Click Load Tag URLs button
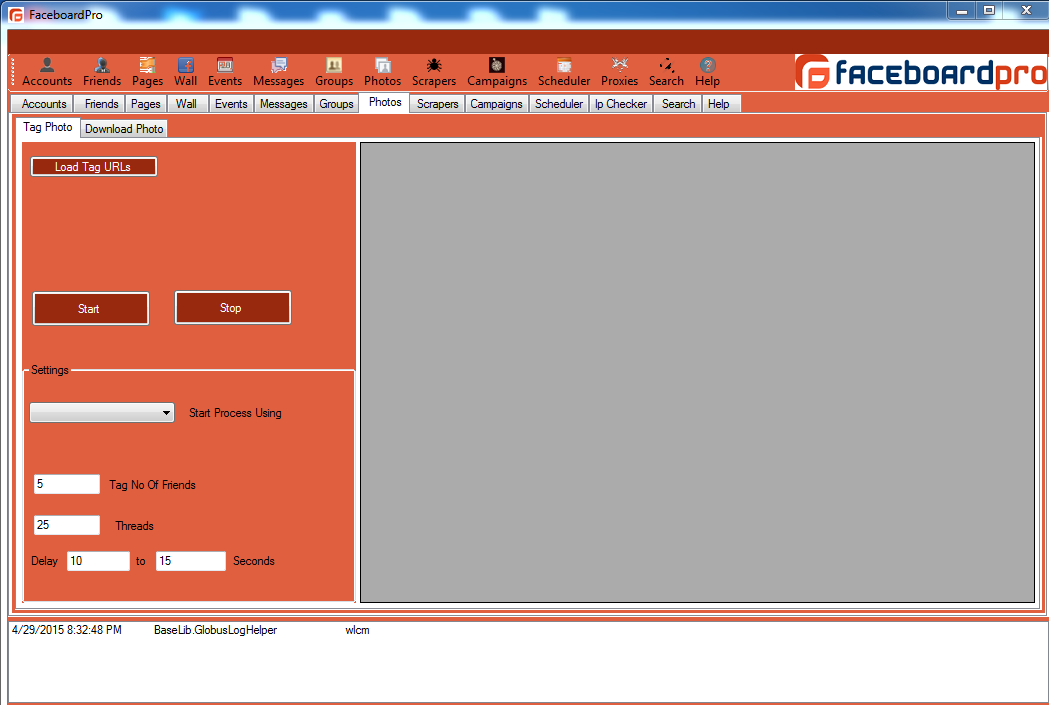Image resolution: width=1049 pixels, height=705 pixels. point(94,167)
